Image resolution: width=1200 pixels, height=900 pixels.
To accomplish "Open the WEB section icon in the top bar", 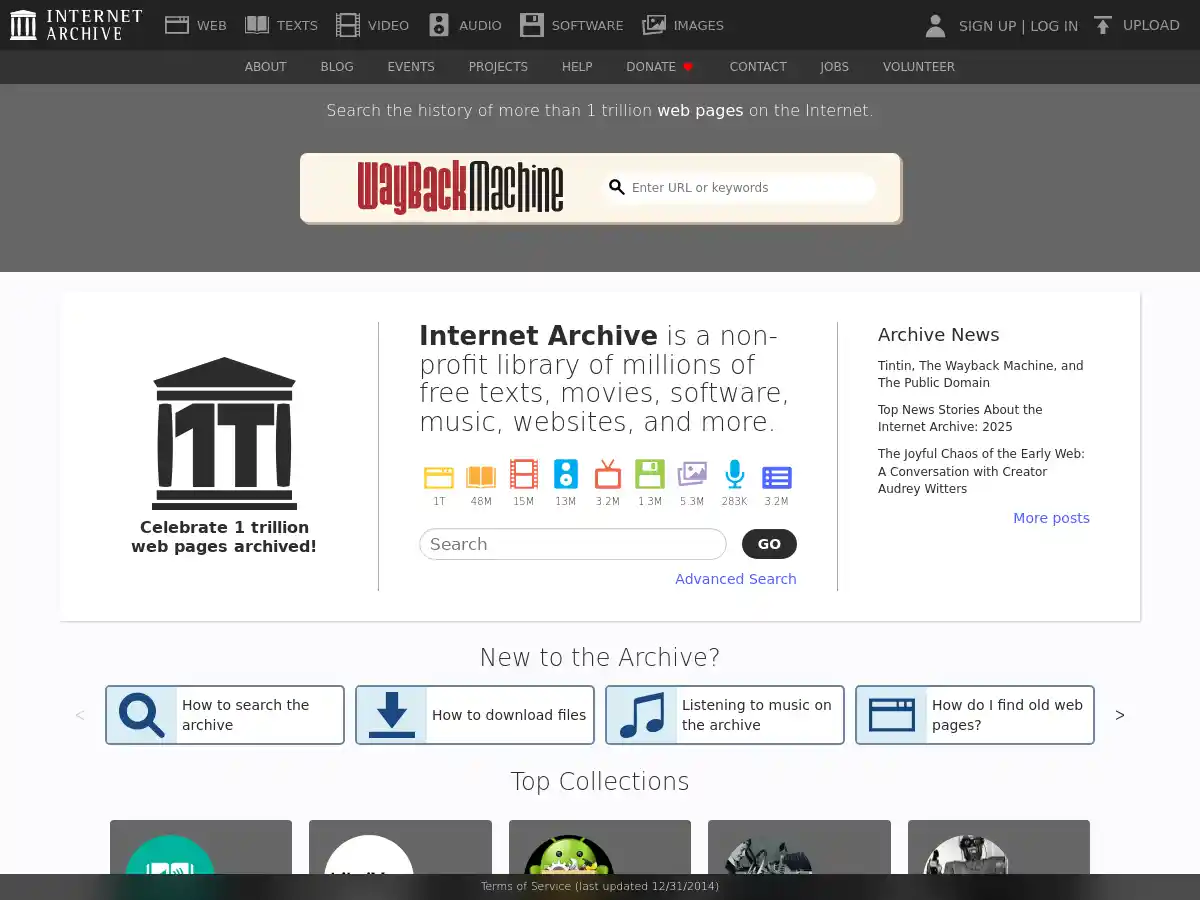I will (178, 24).
